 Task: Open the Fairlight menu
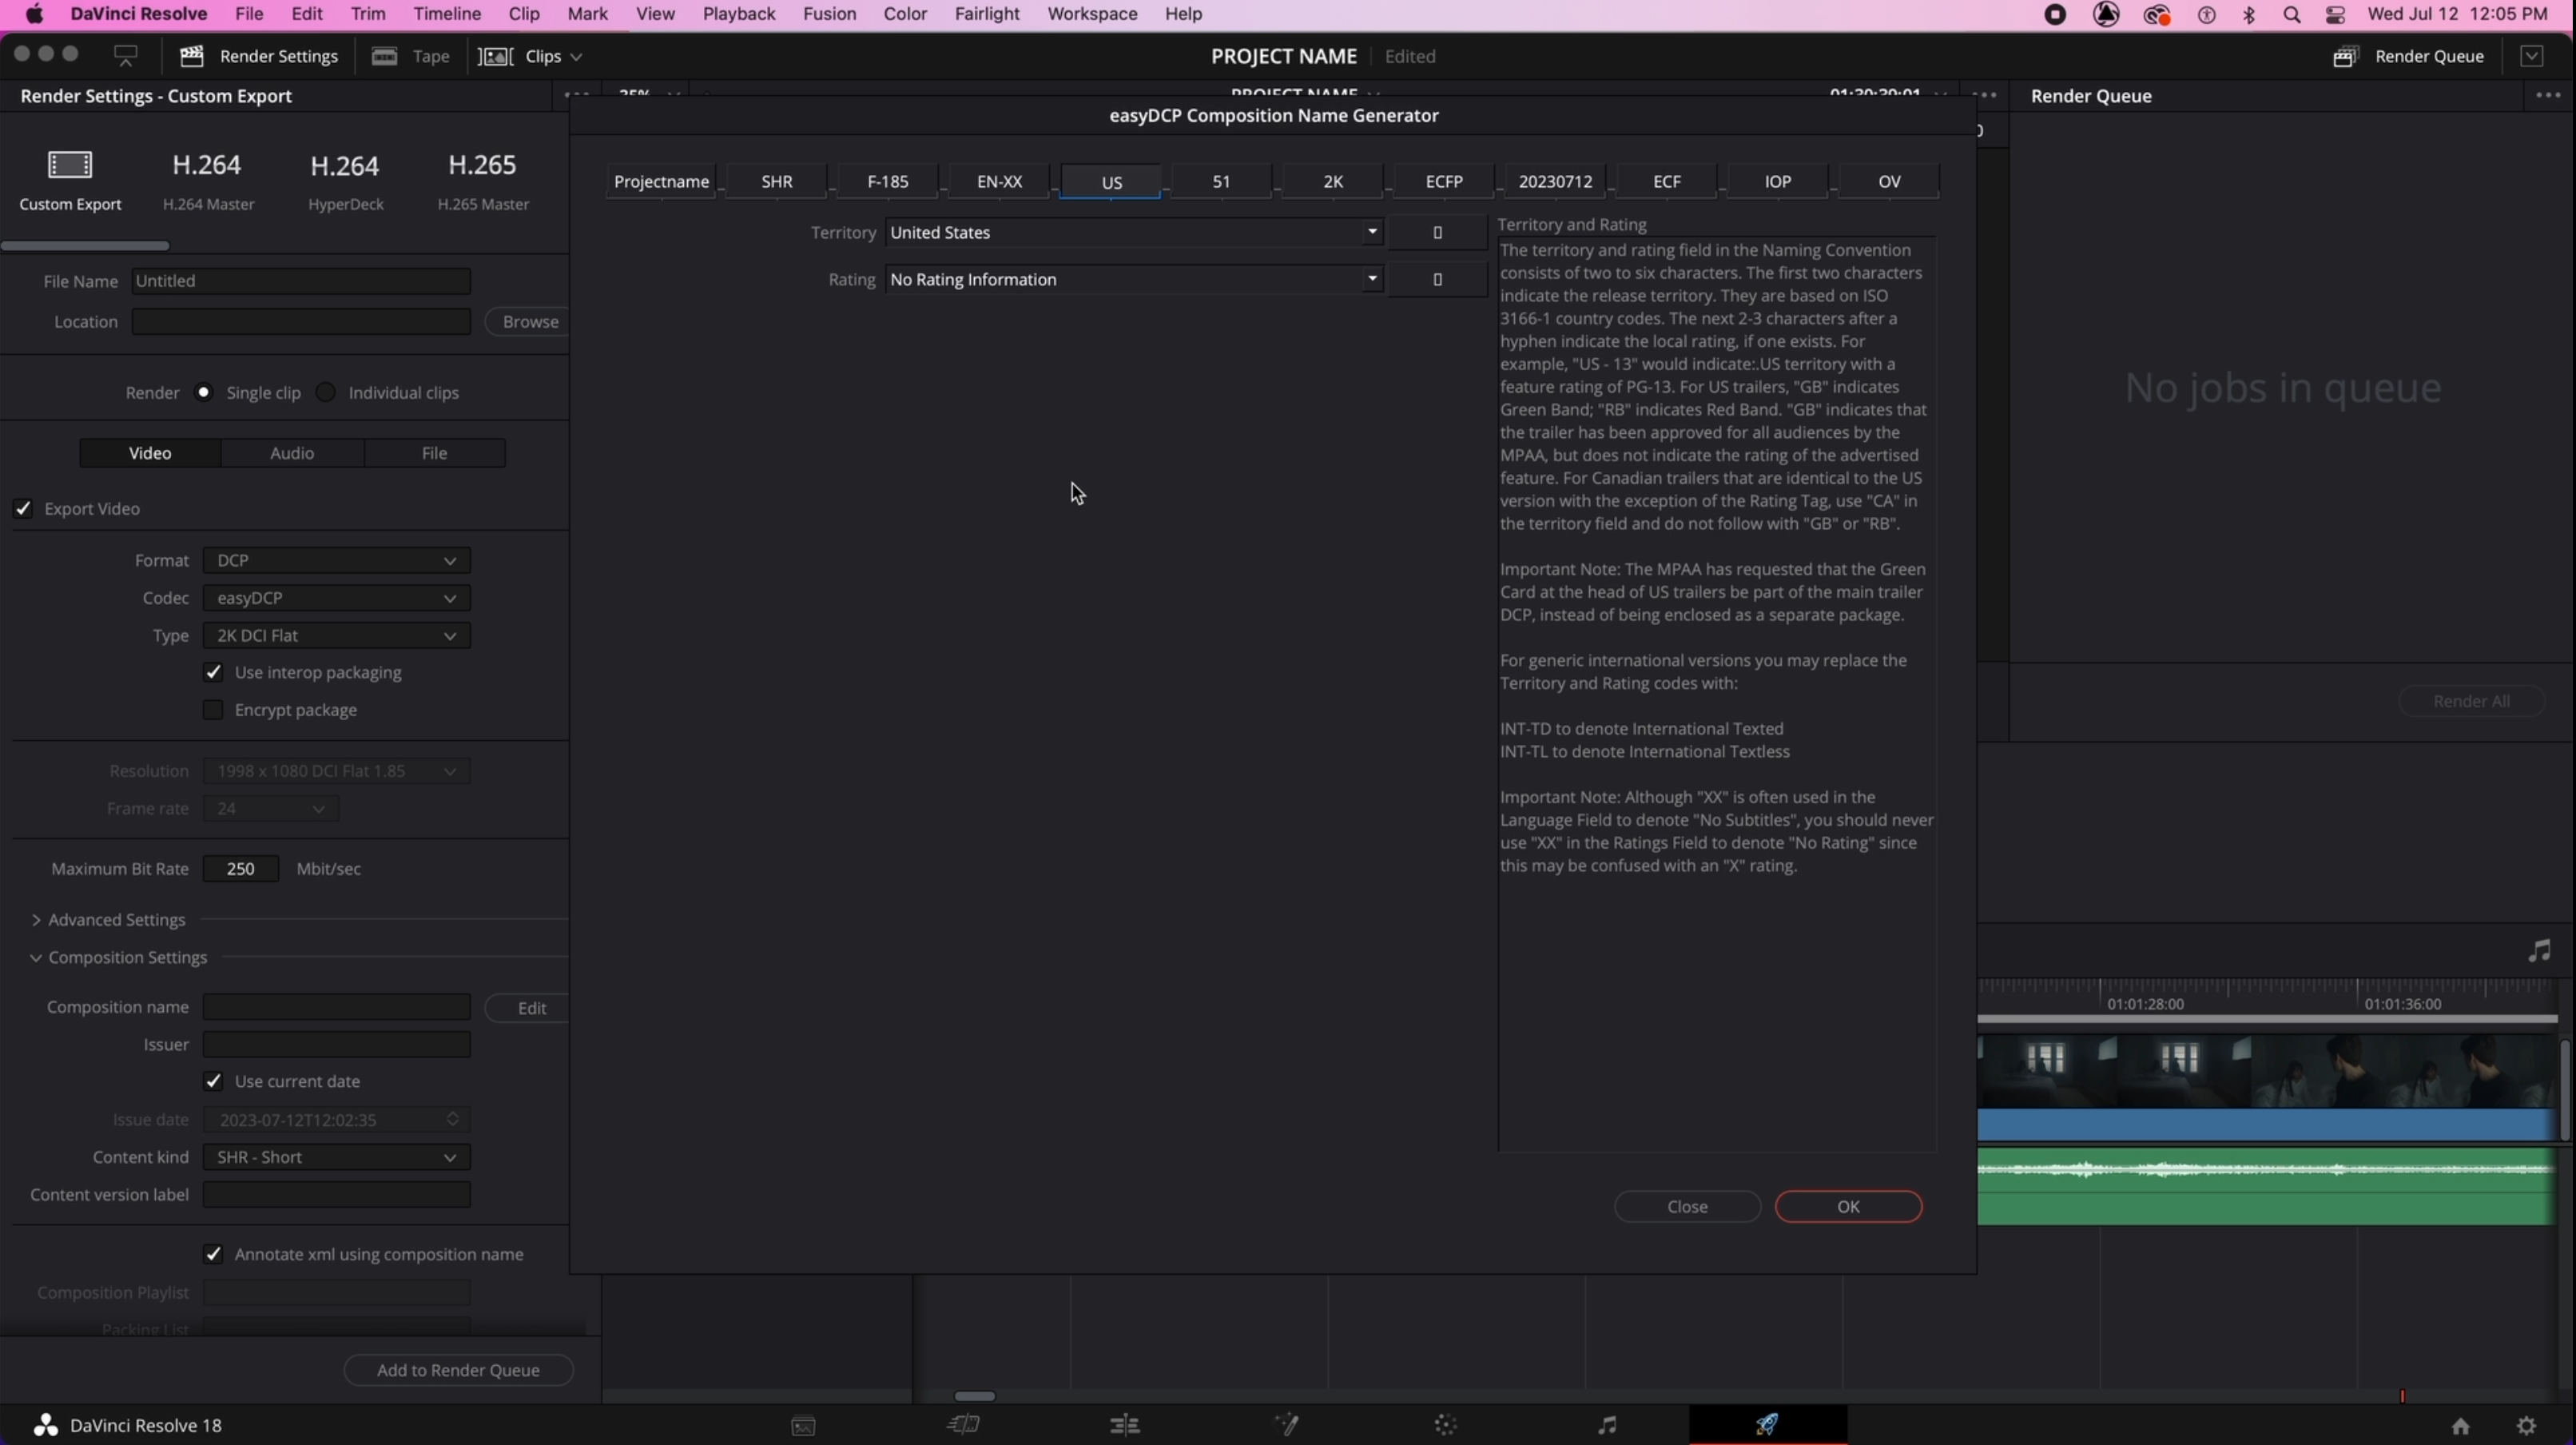click(987, 14)
